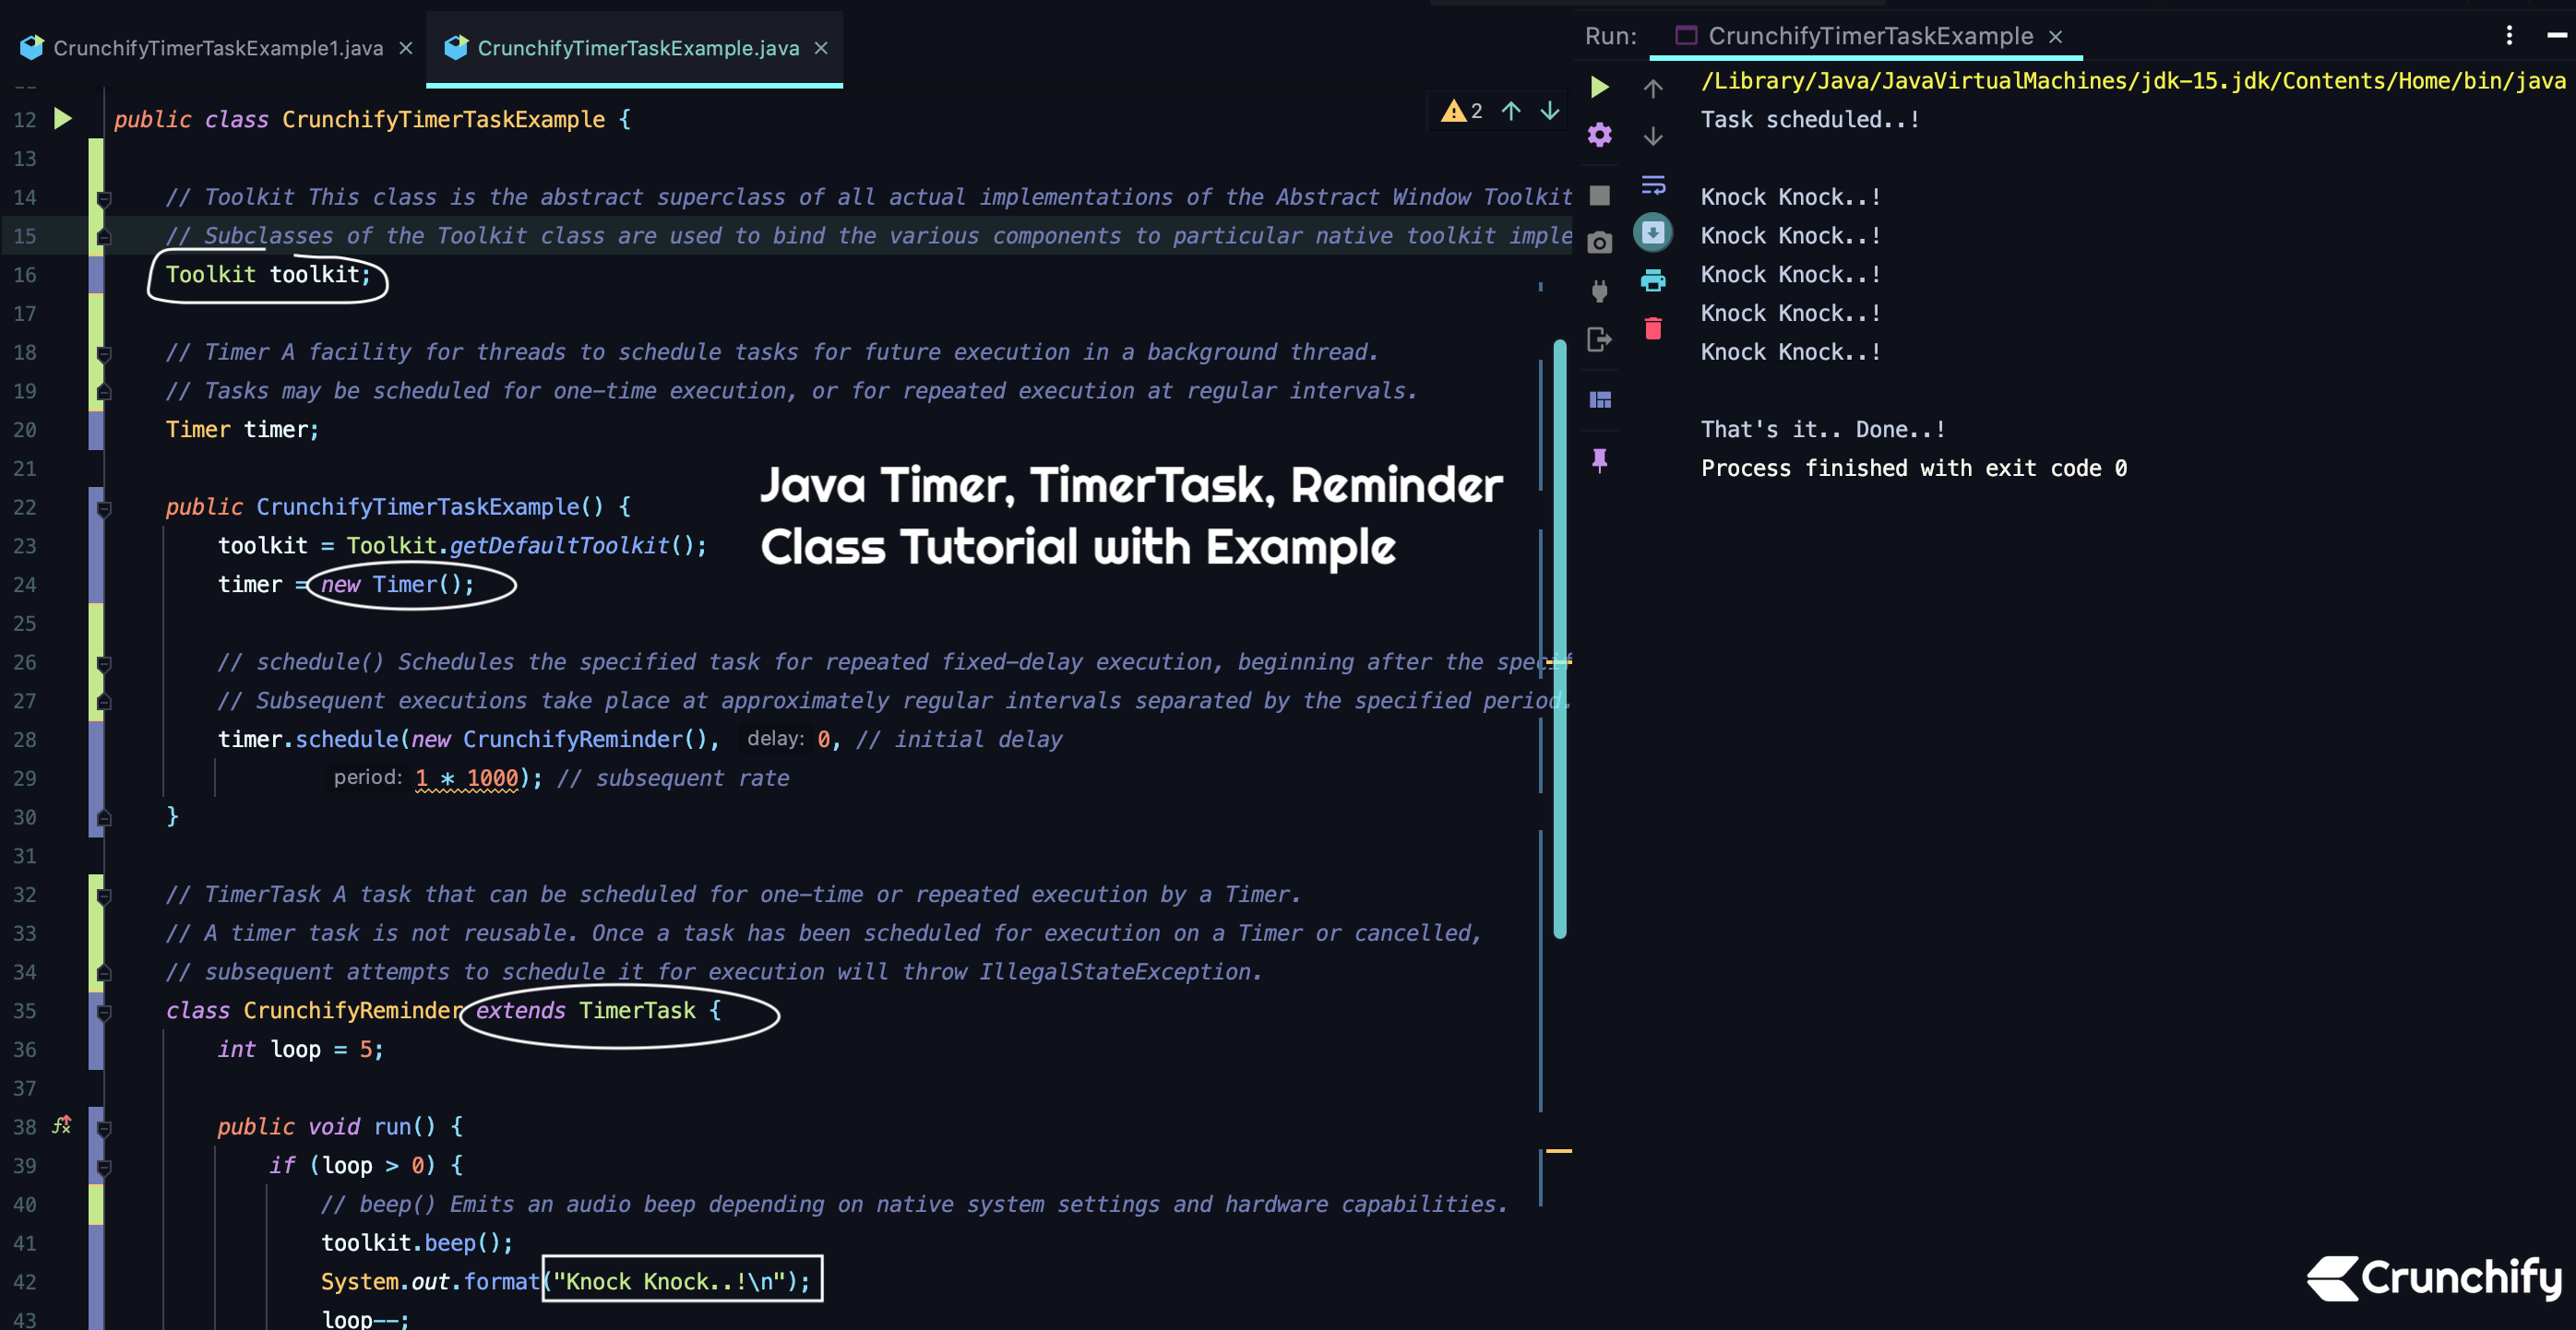Image resolution: width=2576 pixels, height=1330 pixels.
Task: Select the CrunchifyTimerTaskExample run tab
Action: (1868, 36)
